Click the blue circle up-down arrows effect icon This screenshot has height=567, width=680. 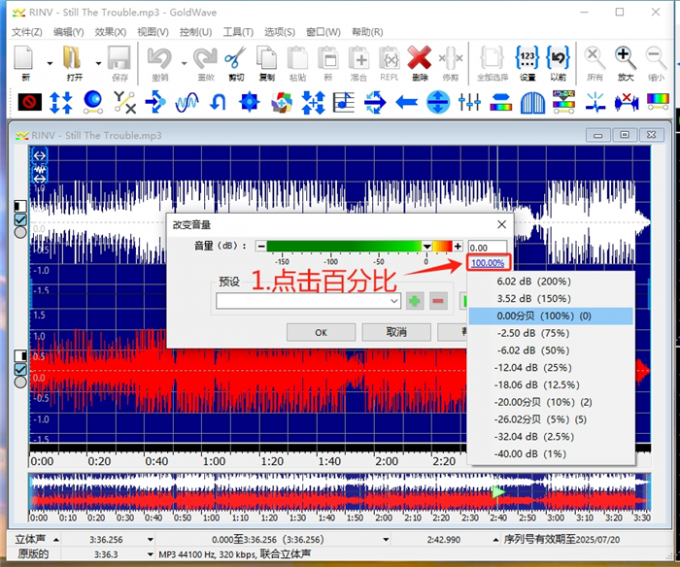(438, 102)
